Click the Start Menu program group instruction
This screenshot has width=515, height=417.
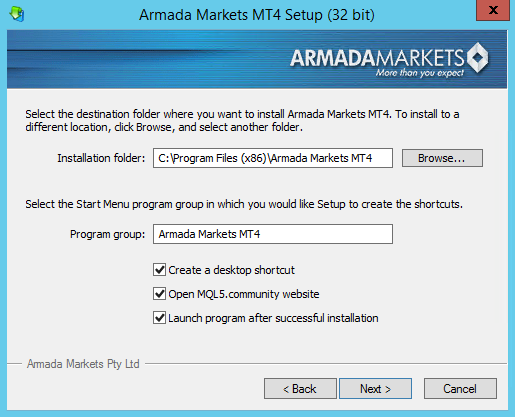pos(244,204)
